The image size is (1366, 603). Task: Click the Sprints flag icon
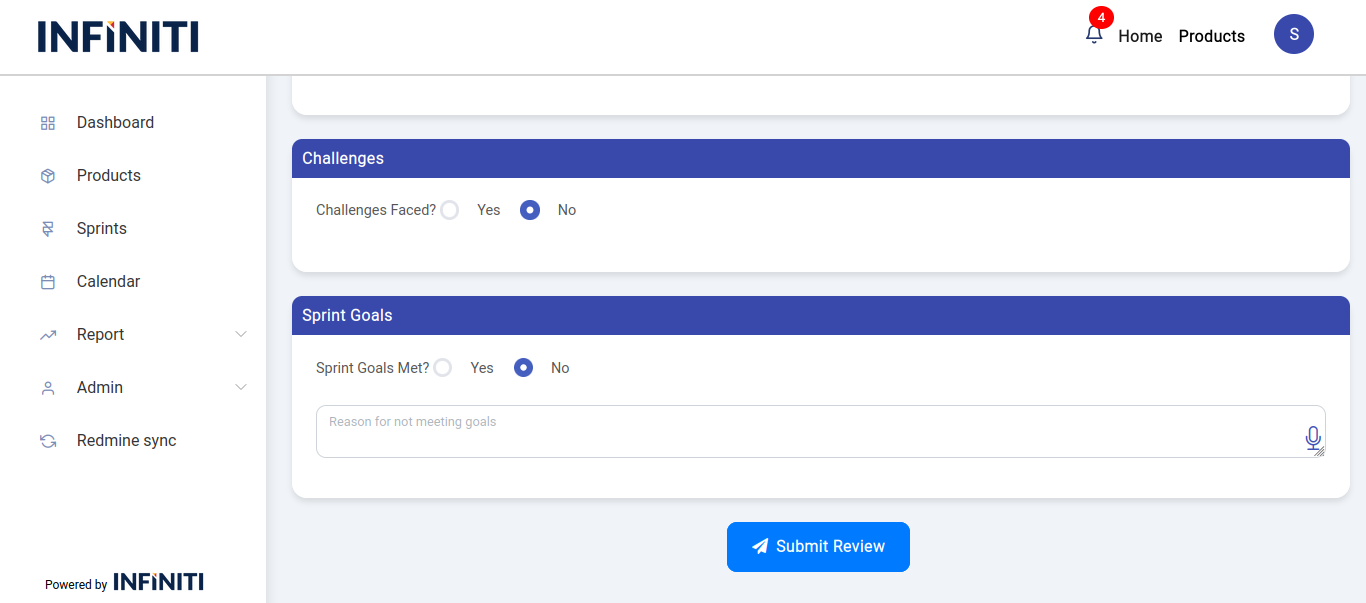coord(48,229)
